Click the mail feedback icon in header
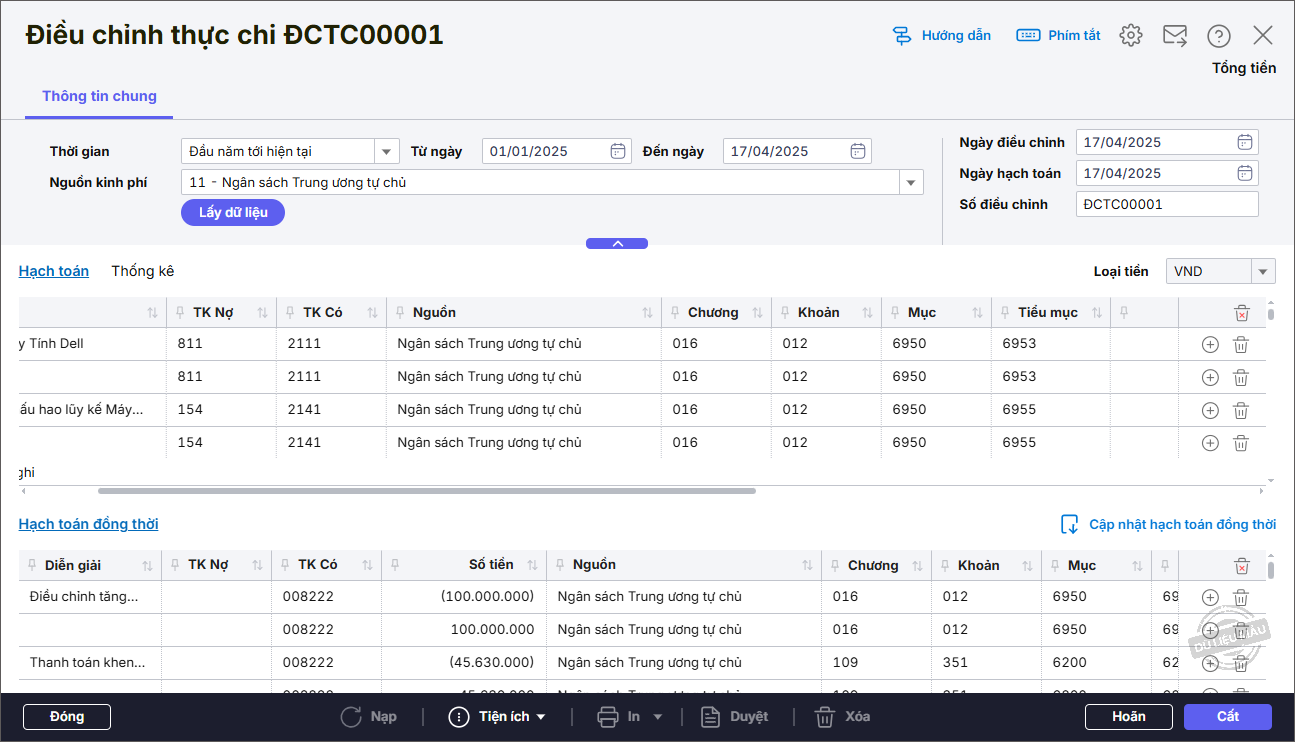 [x=1175, y=35]
